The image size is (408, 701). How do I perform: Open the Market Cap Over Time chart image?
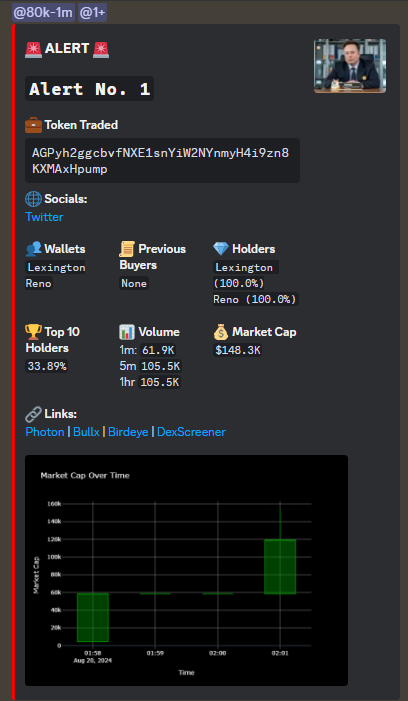[x=186, y=570]
